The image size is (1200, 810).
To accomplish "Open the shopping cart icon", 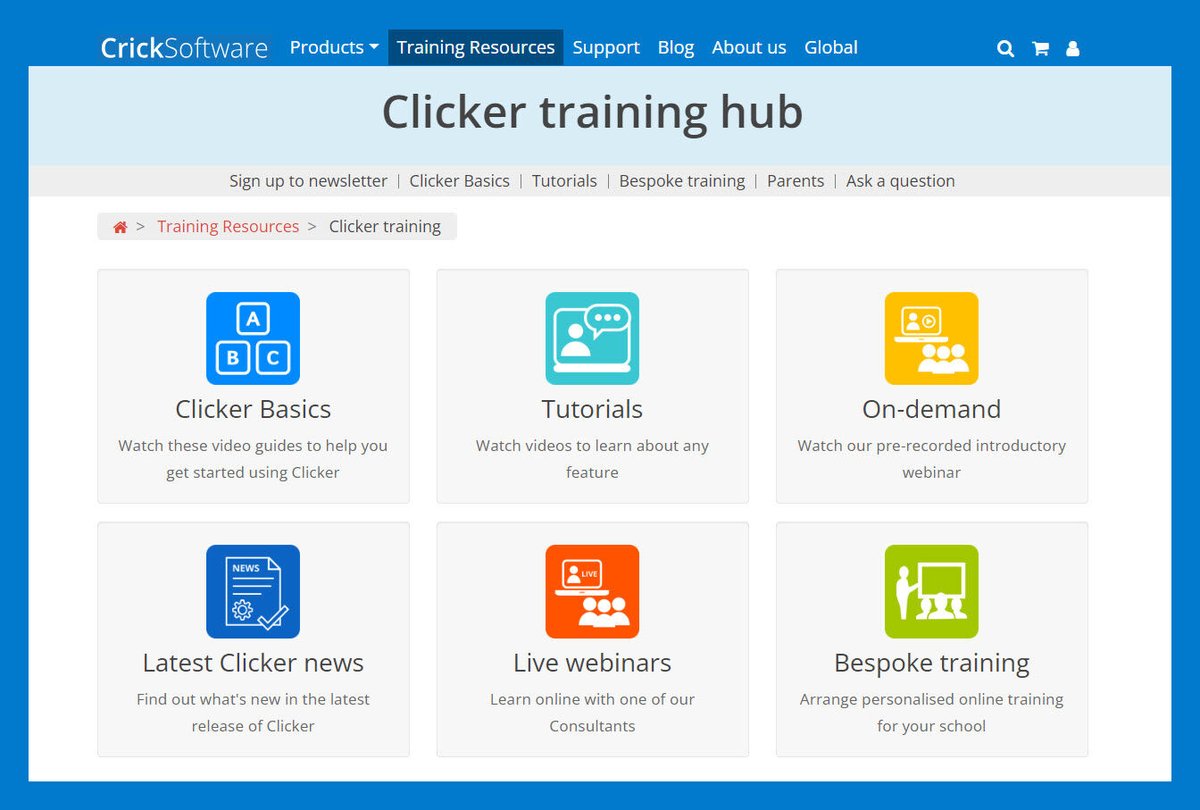I will pyautogui.click(x=1040, y=47).
